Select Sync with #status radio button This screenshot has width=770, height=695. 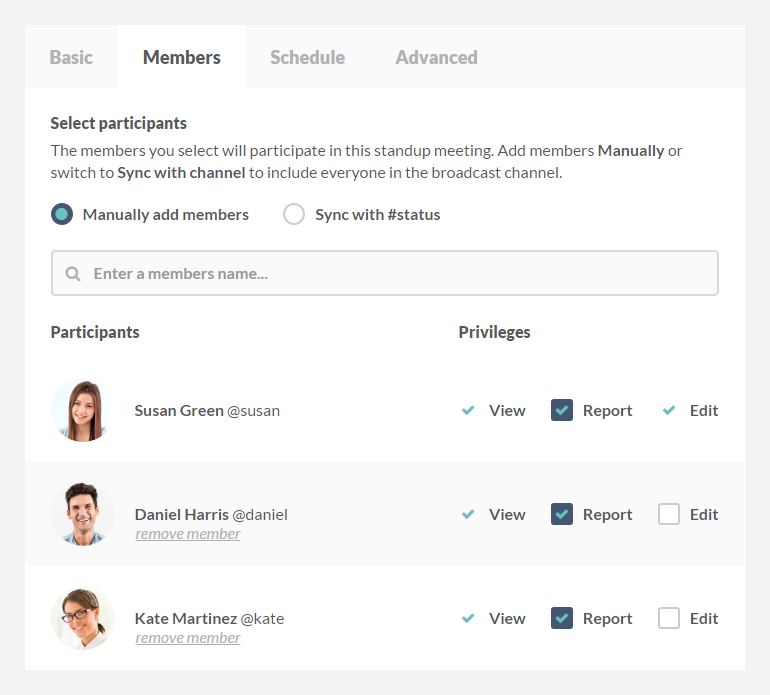coord(294,214)
